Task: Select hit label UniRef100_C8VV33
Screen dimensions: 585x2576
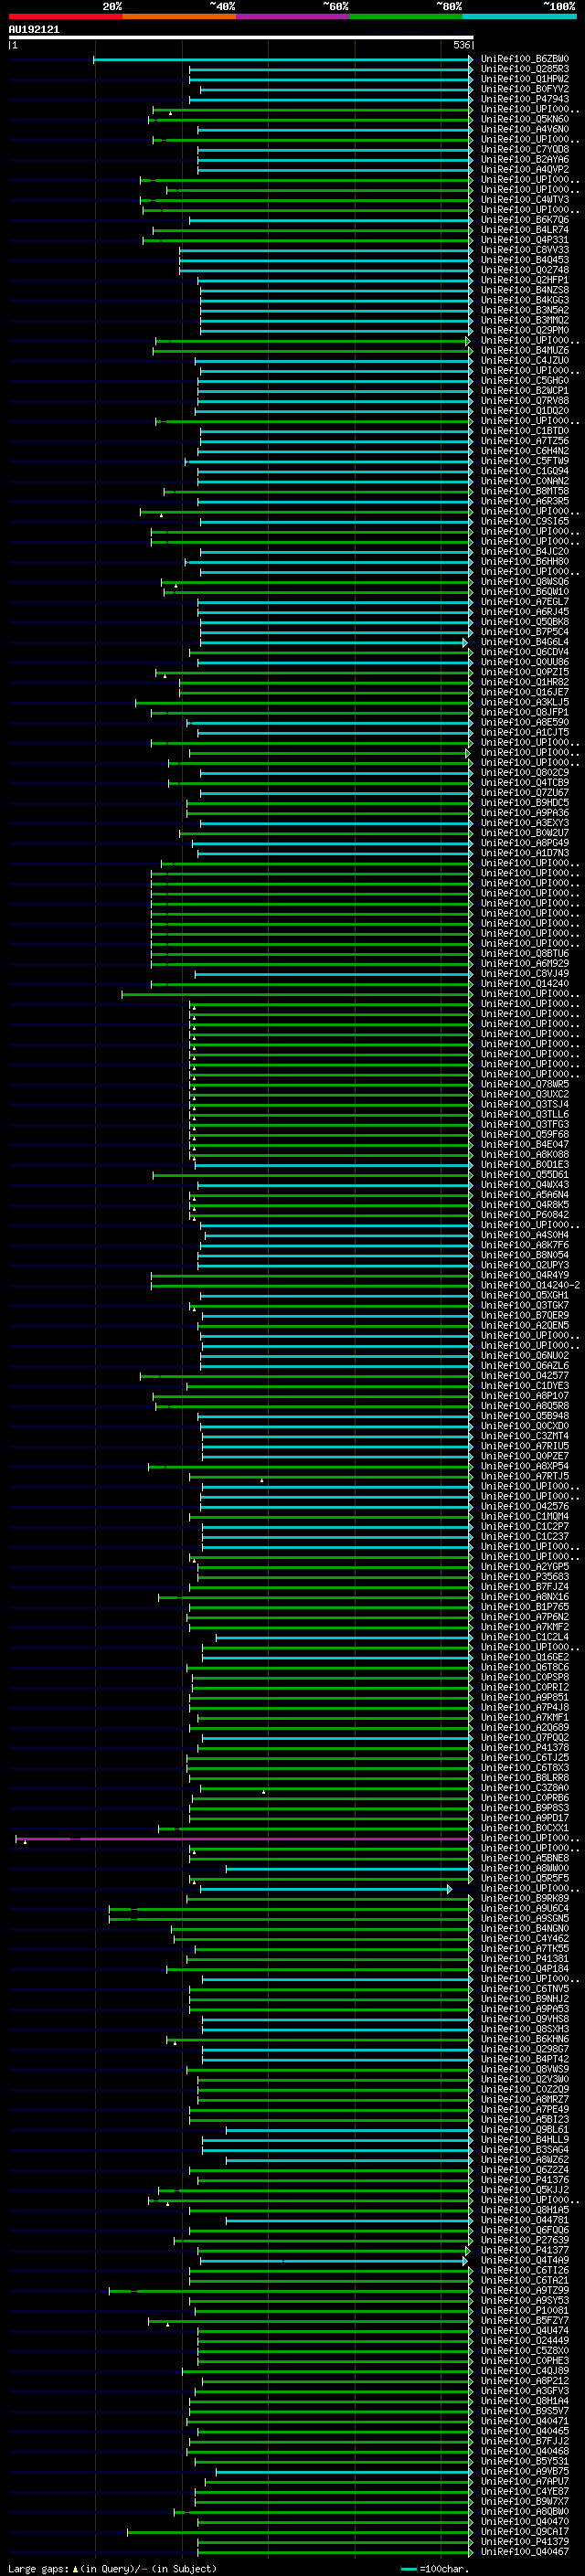Action: [x=525, y=250]
